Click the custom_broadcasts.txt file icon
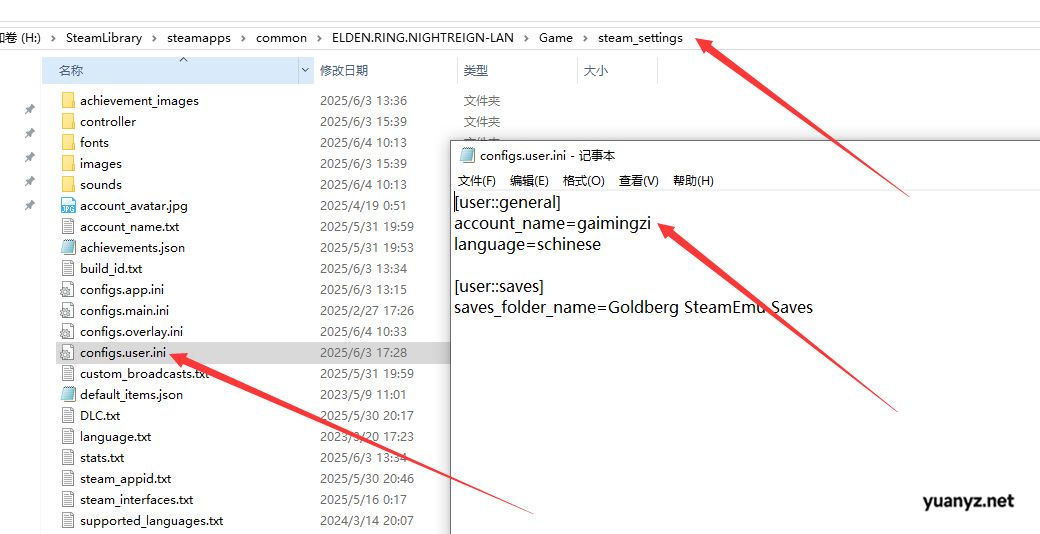The image size is (1040, 534). [x=68, y=373]
